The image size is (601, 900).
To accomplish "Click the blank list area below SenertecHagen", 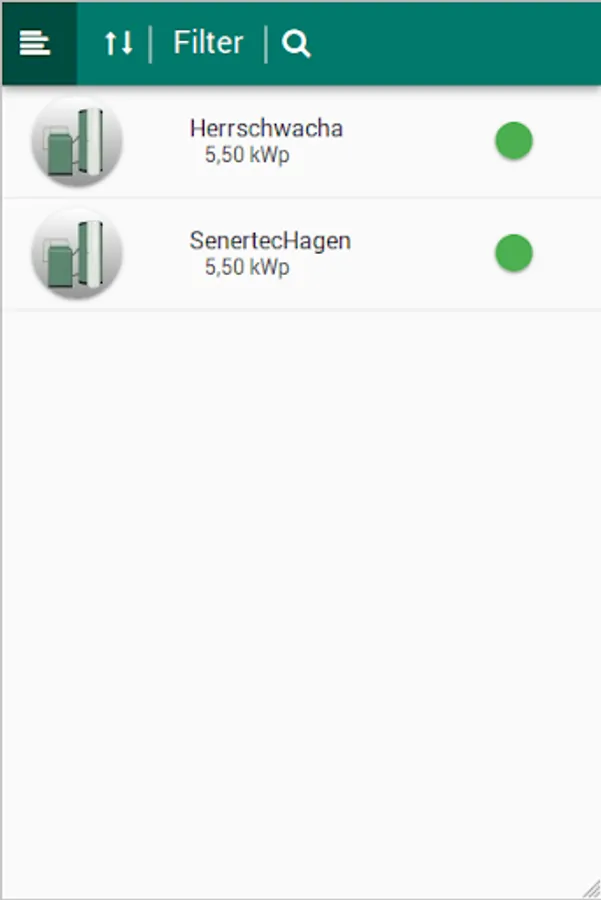I will click(x=301, y=603).
